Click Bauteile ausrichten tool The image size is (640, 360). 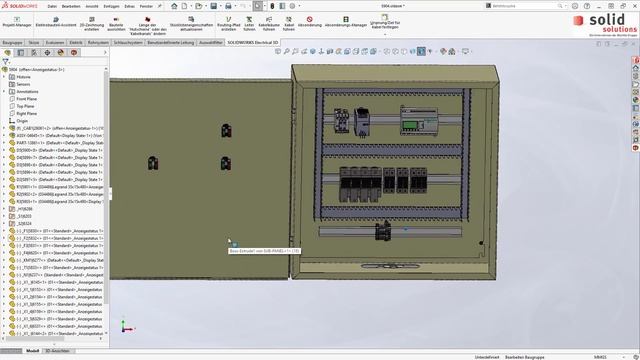(116, 24)
